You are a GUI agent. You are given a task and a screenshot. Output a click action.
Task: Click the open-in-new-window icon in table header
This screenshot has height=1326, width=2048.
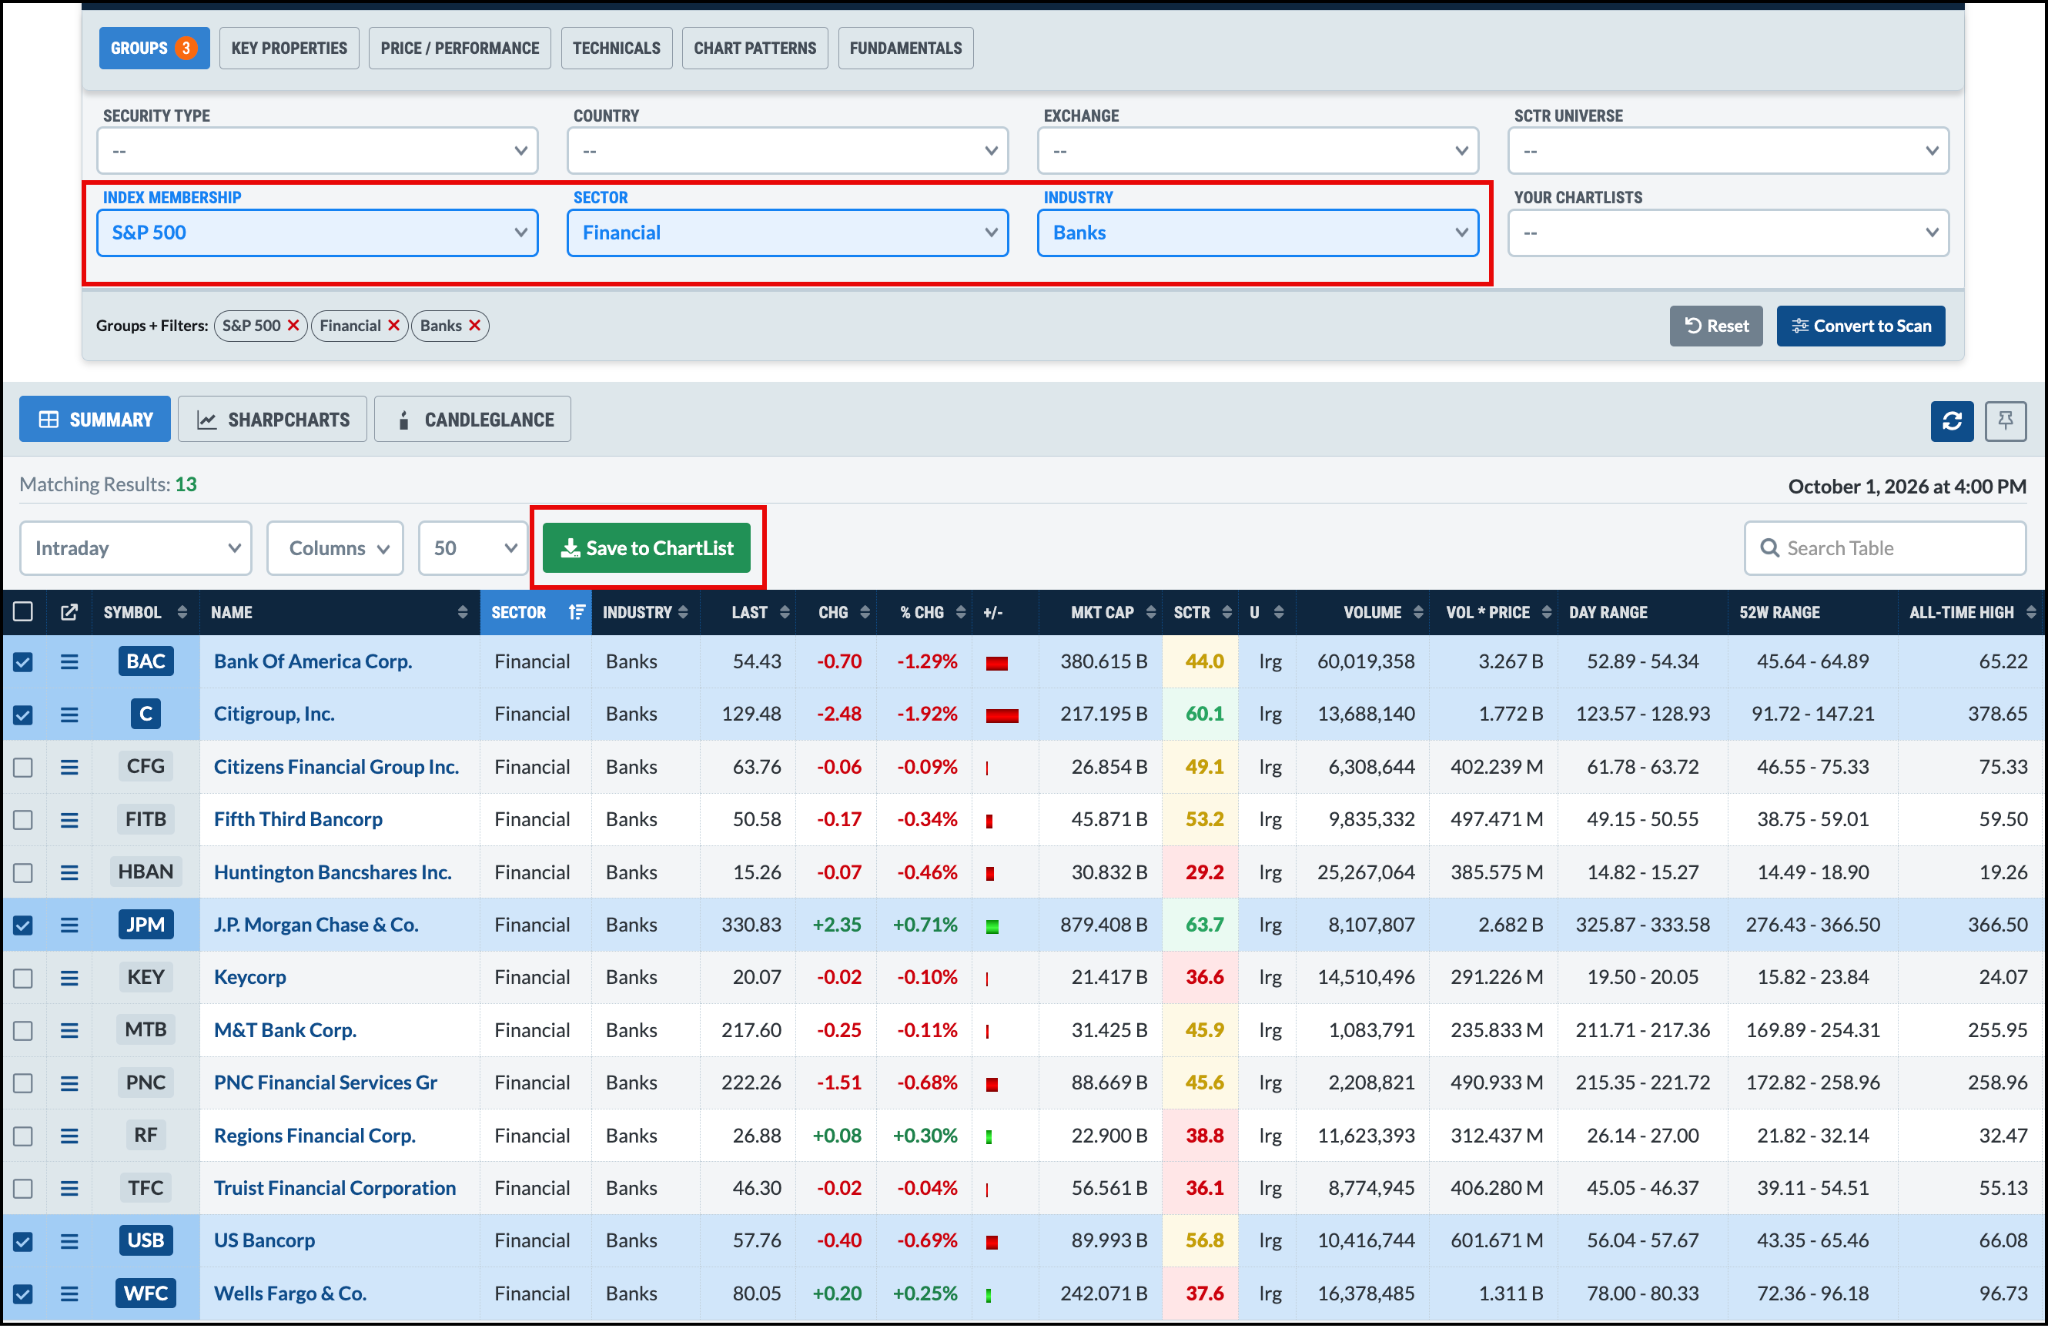(69, 612)
